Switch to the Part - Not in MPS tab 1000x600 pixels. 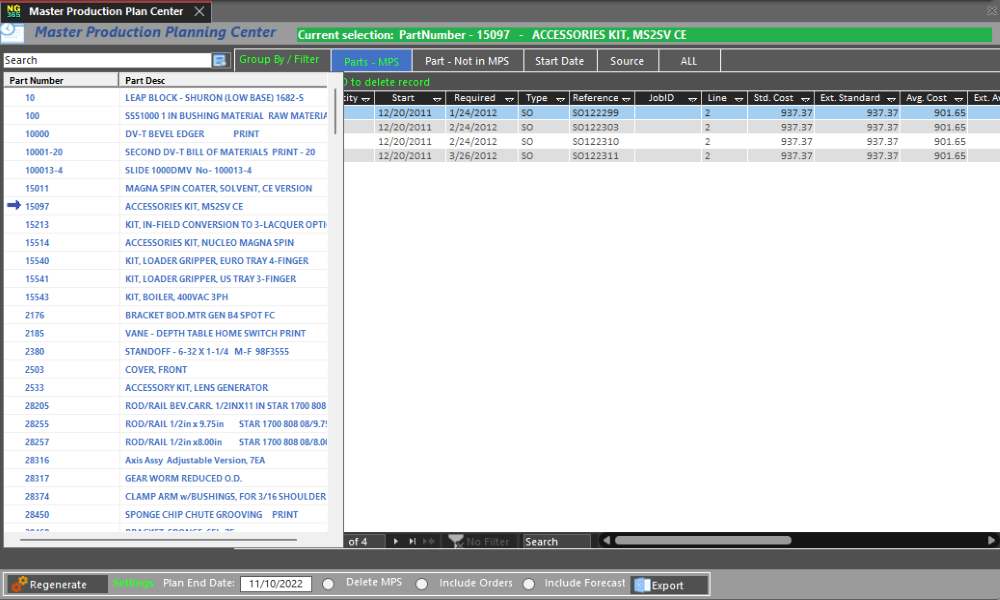click(467, 61)
